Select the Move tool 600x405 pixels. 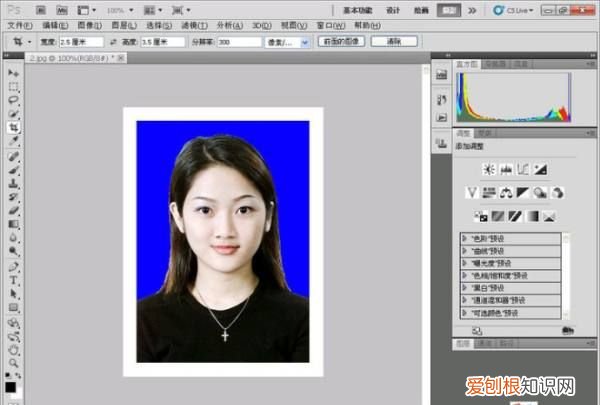13,73
